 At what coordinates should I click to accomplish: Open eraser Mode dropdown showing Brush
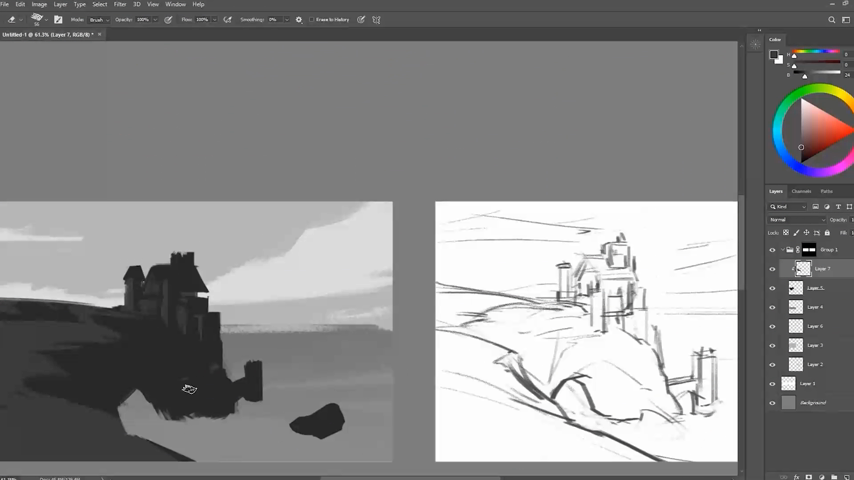pos(99,20)
